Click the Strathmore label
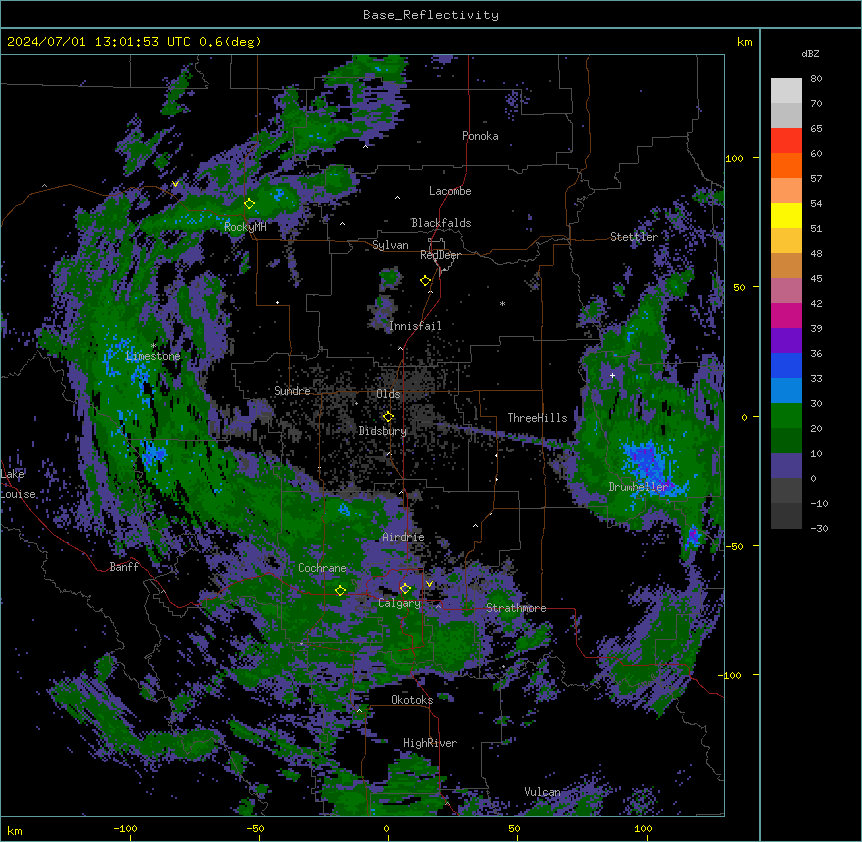 (516, 608)
